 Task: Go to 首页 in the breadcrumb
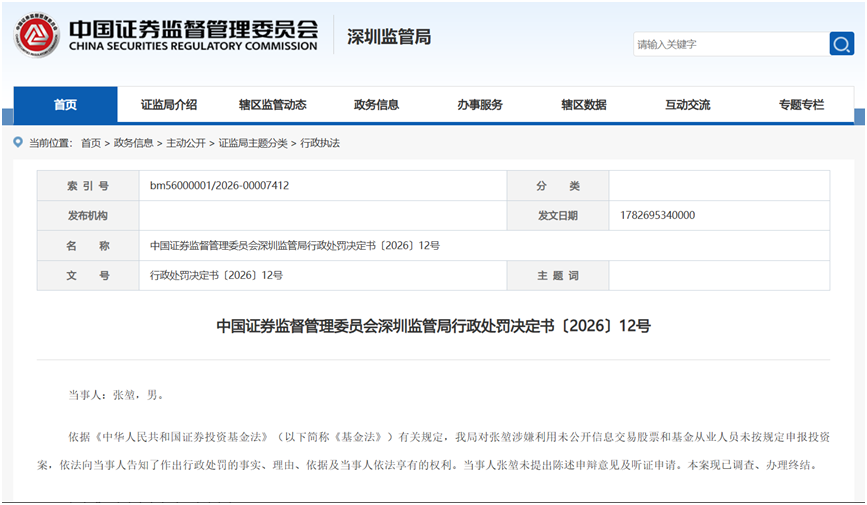click(91, 143)
